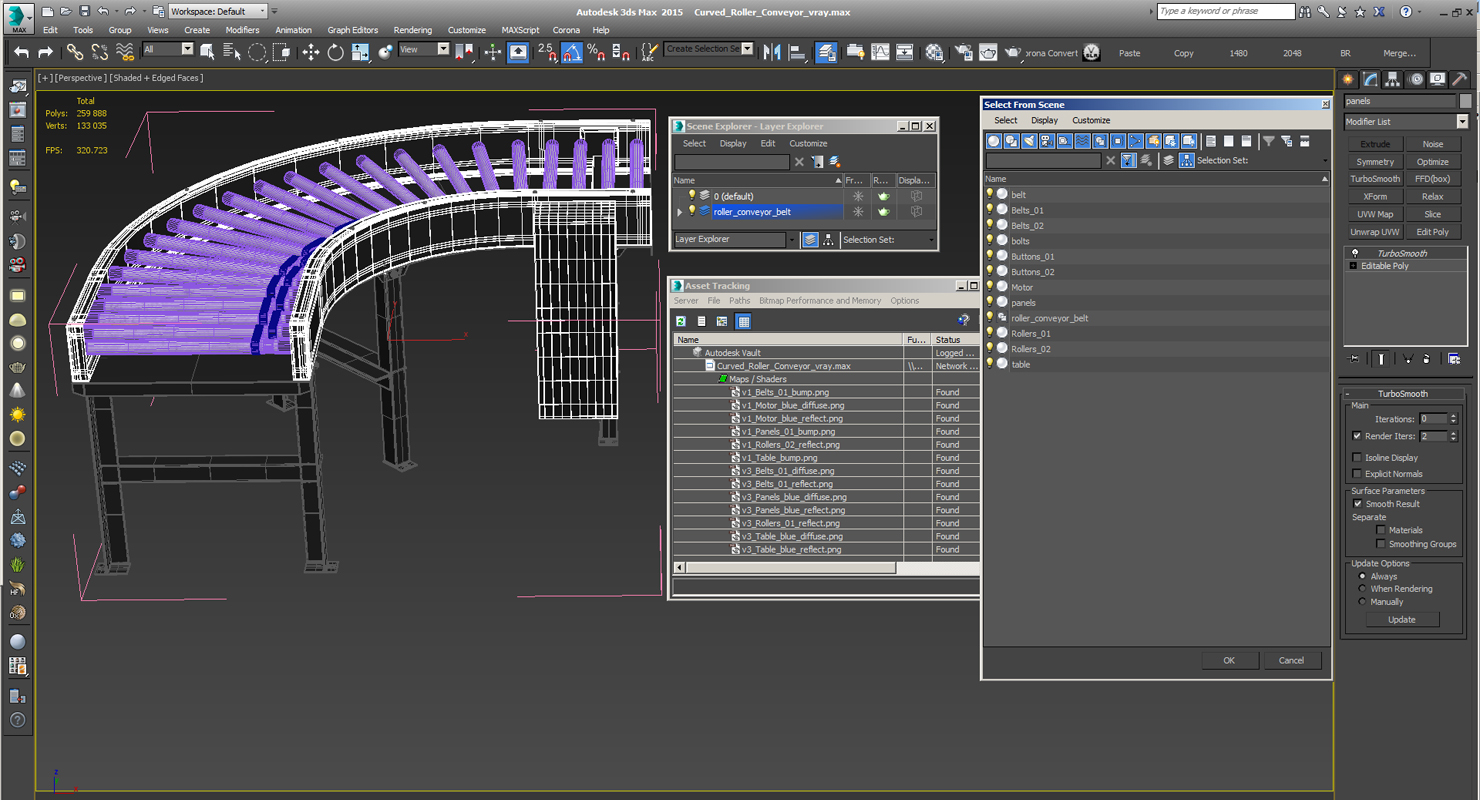This screenshot has height=800, width=1480.
Task: Save file using floppy disk icon
Action: tap(84, 11)
